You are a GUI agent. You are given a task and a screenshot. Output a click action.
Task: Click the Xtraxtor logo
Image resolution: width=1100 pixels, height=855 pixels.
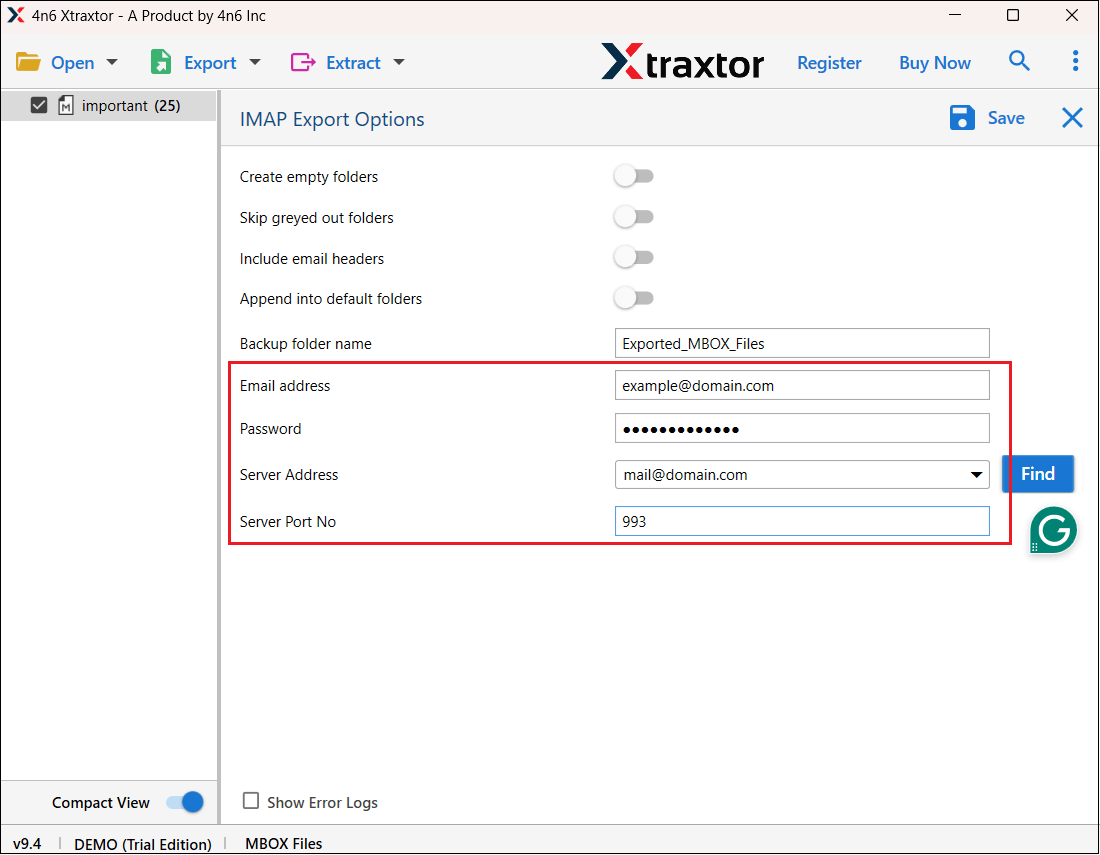point(683,62)
